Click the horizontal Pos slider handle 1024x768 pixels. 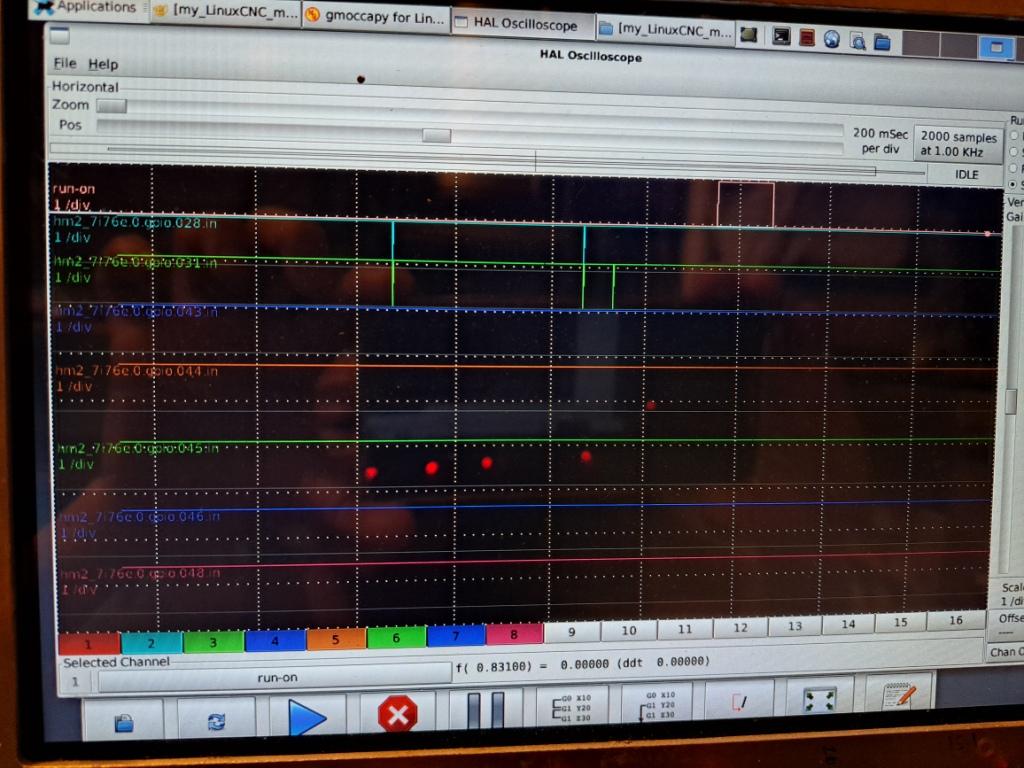pyautogui.click(x=436, y=135)
